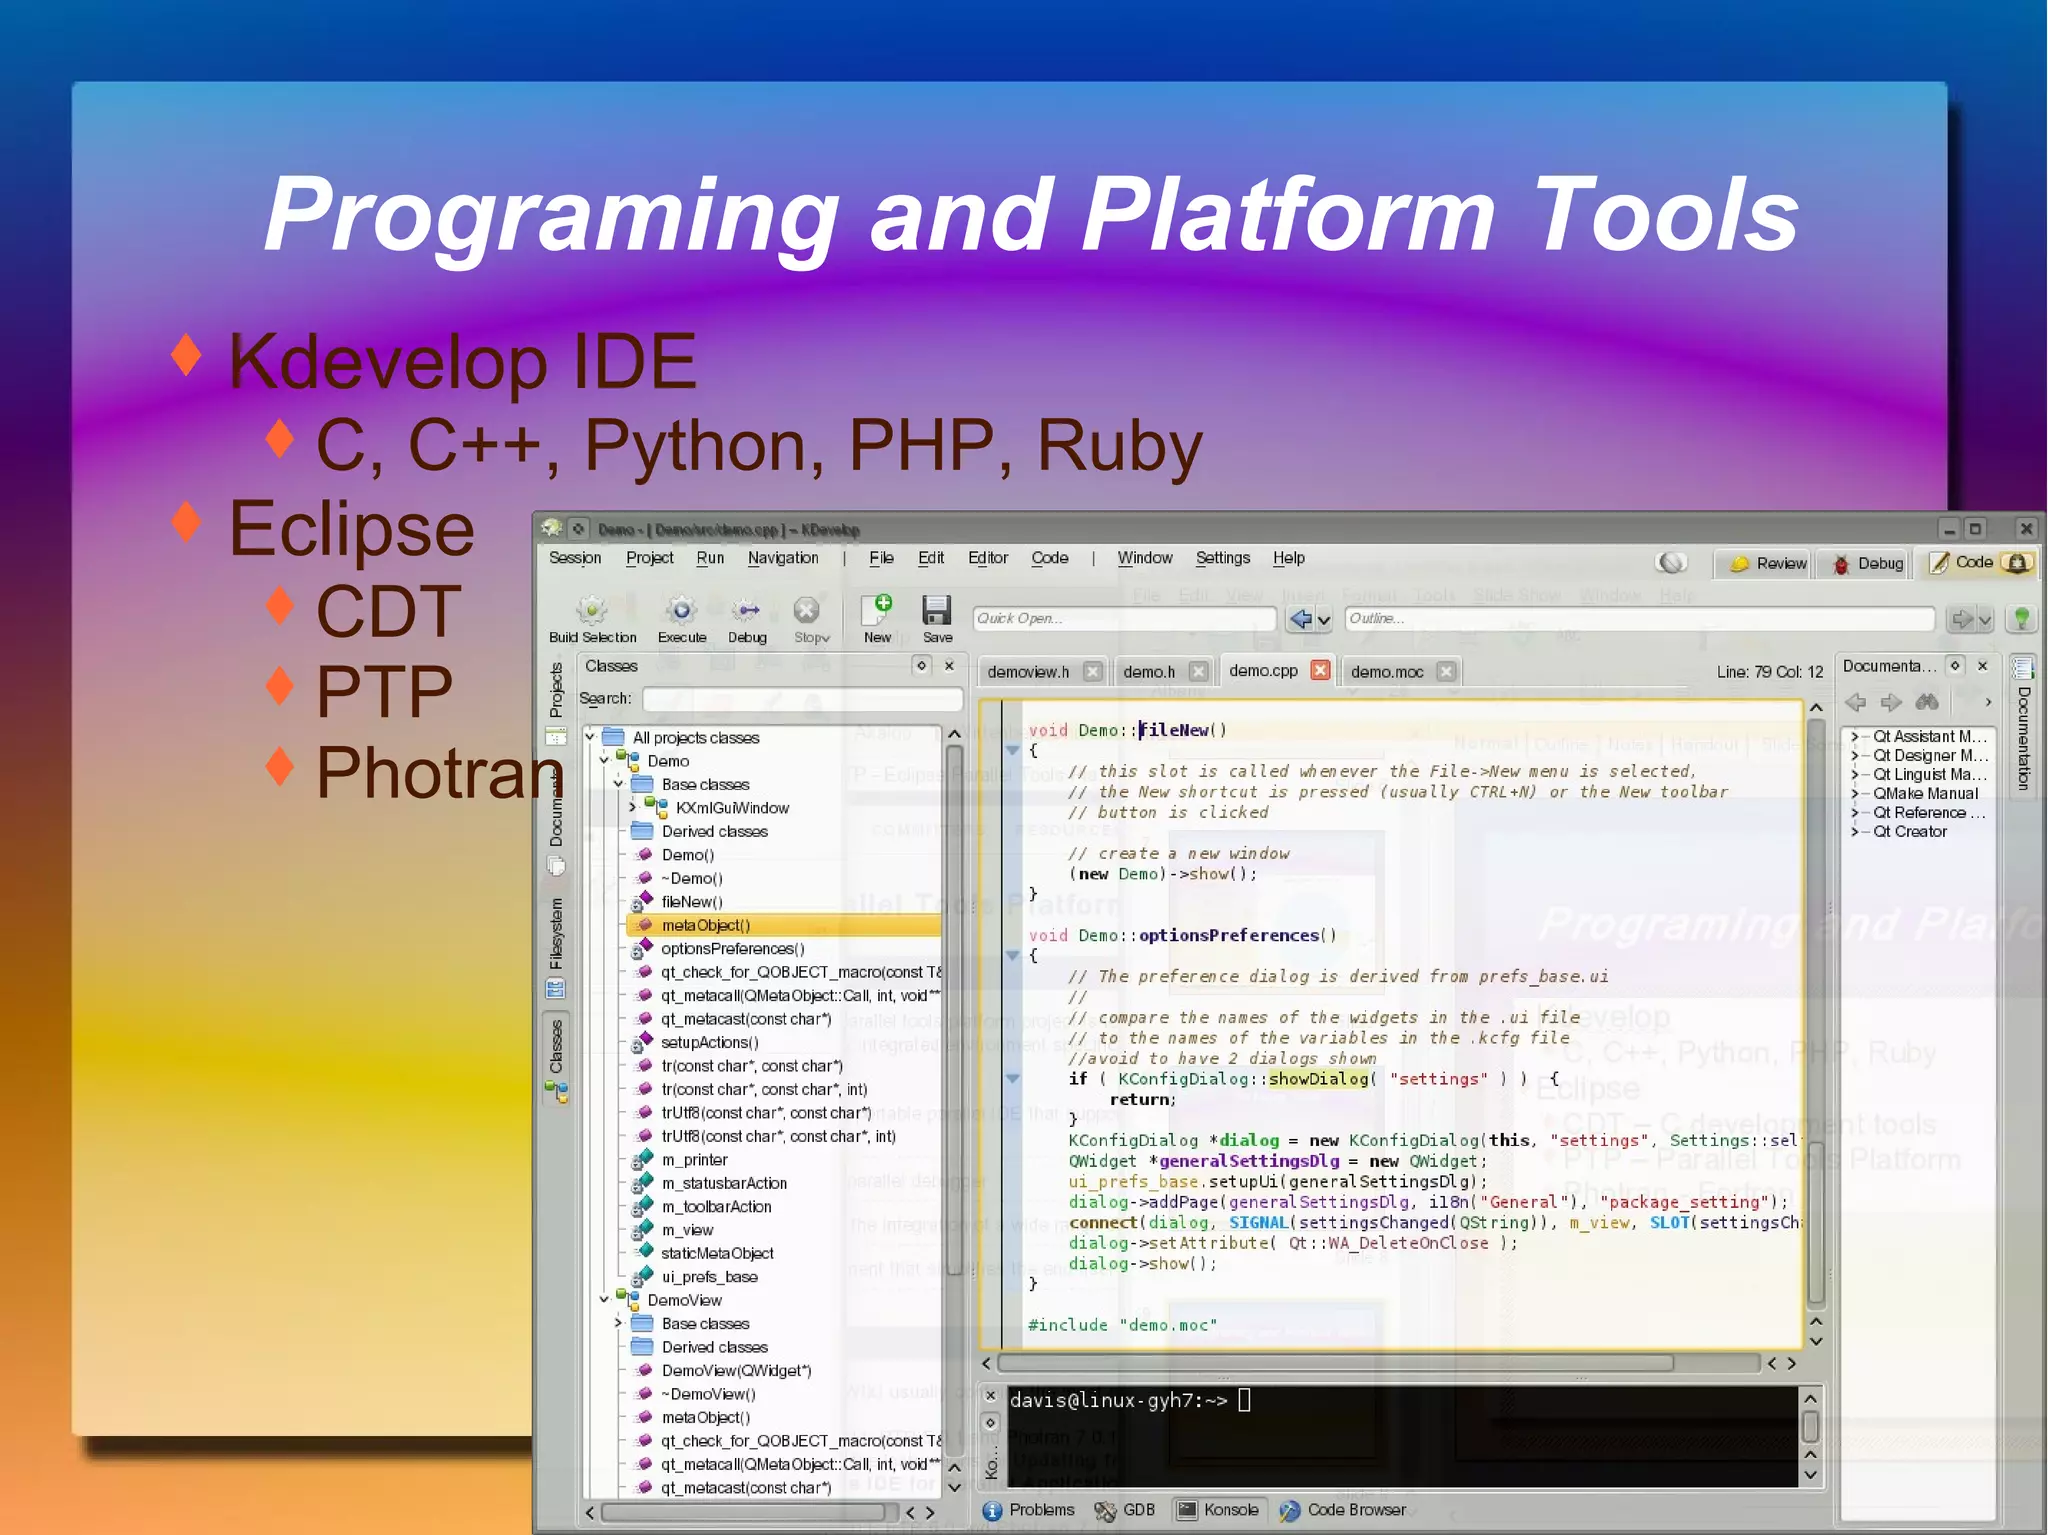
Task: Select m_printer member in class tree
Action: tap(694, 1160)
